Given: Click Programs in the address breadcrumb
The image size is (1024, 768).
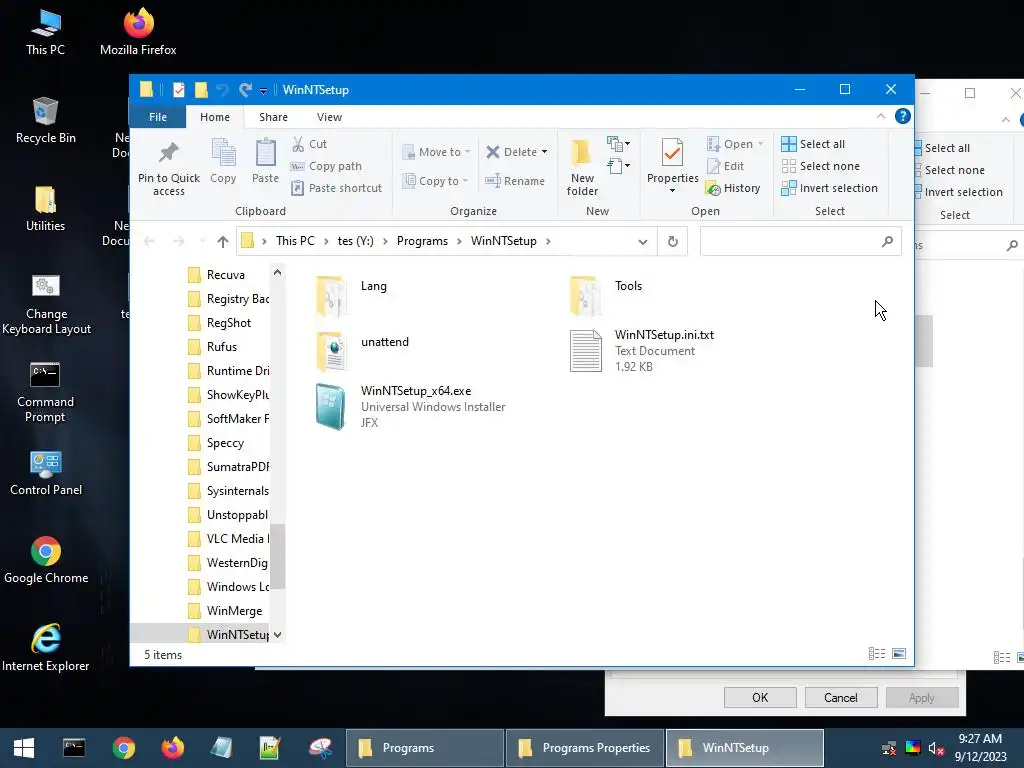Looking at the screenshot, I should 422,241.
